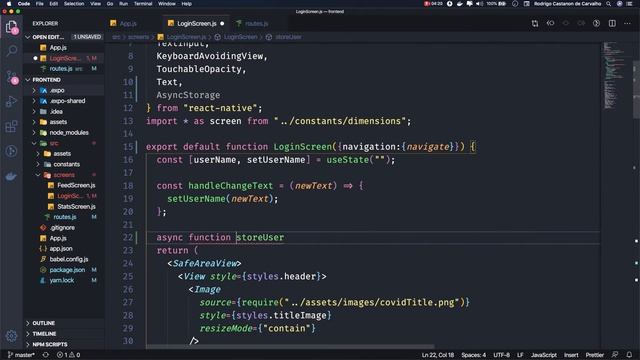Go to previous change arrow in toolbar
Viewport: 640px width, 360px height.
550,24
